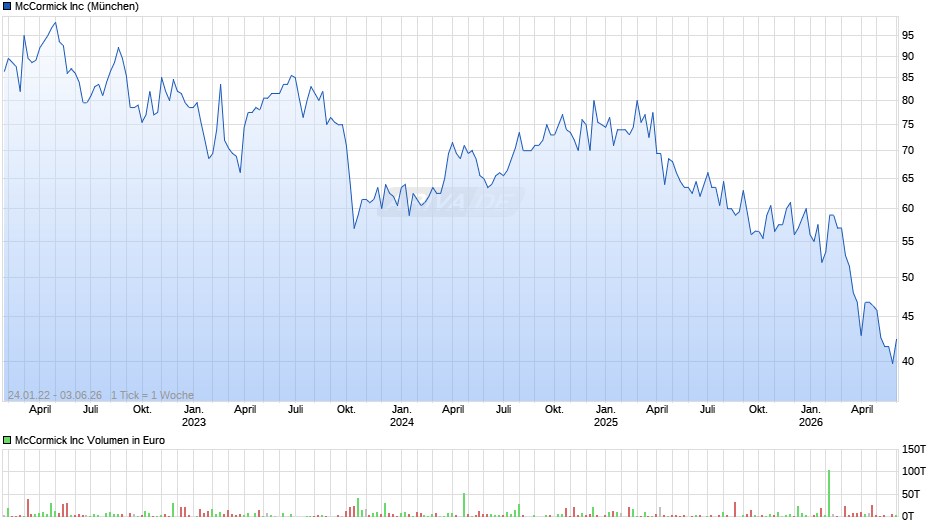Click the 'McCormick Inc (München)' chart title

(x=77, y=7)
